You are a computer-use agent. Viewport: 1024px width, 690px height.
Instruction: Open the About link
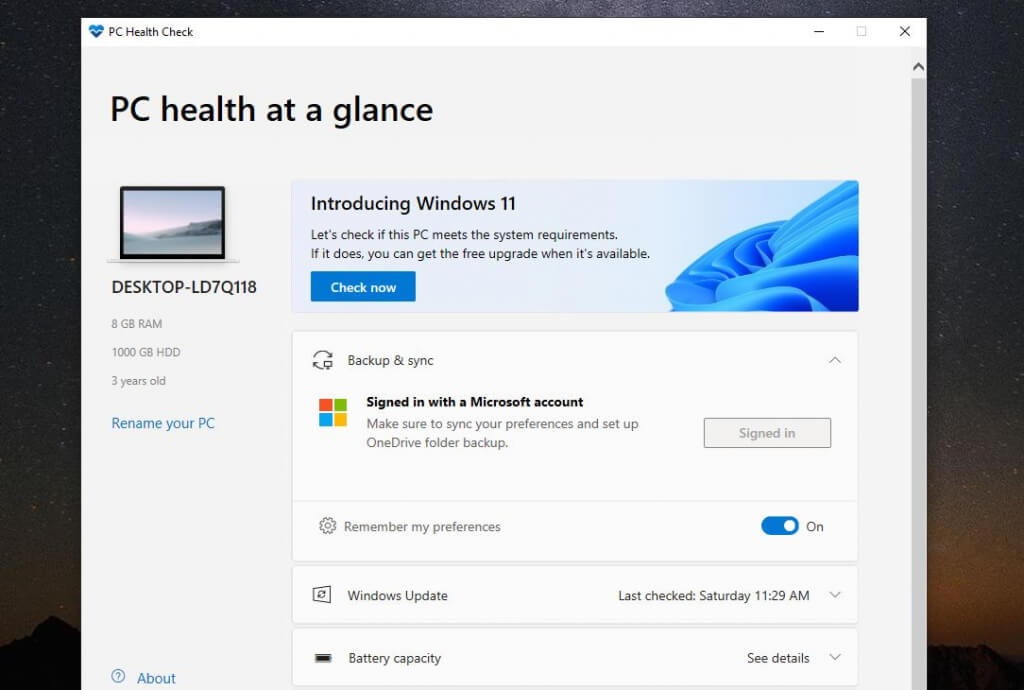[156, 678]
